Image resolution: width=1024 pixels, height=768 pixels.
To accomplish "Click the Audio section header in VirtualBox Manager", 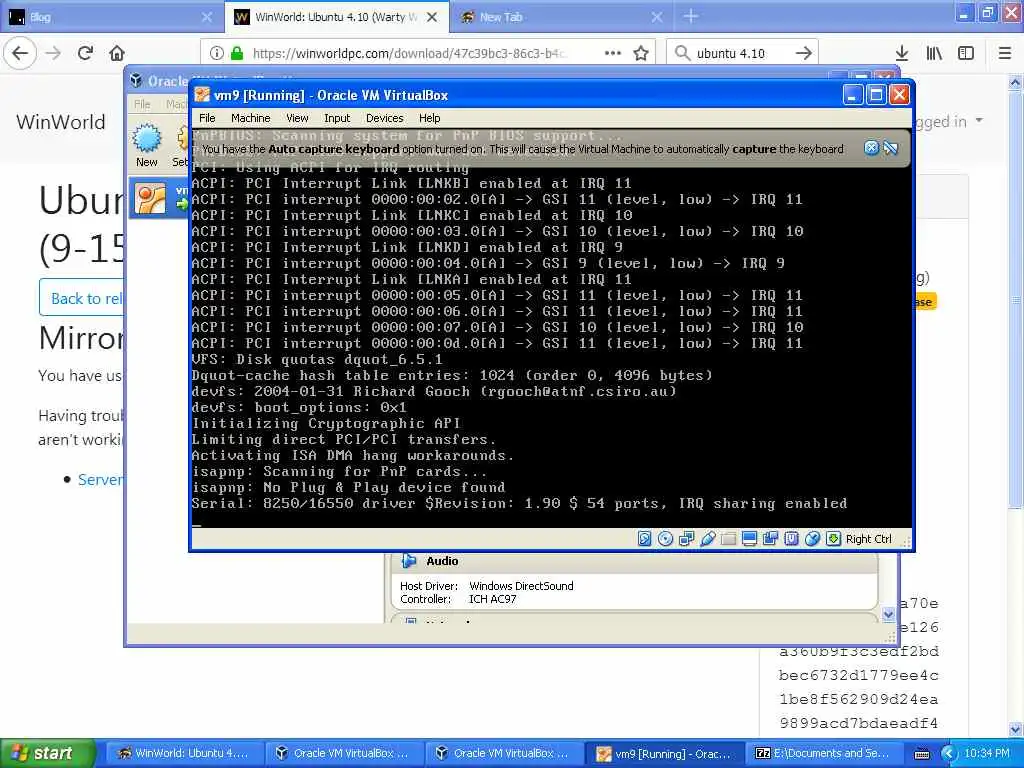I will (x=633, y=561).
